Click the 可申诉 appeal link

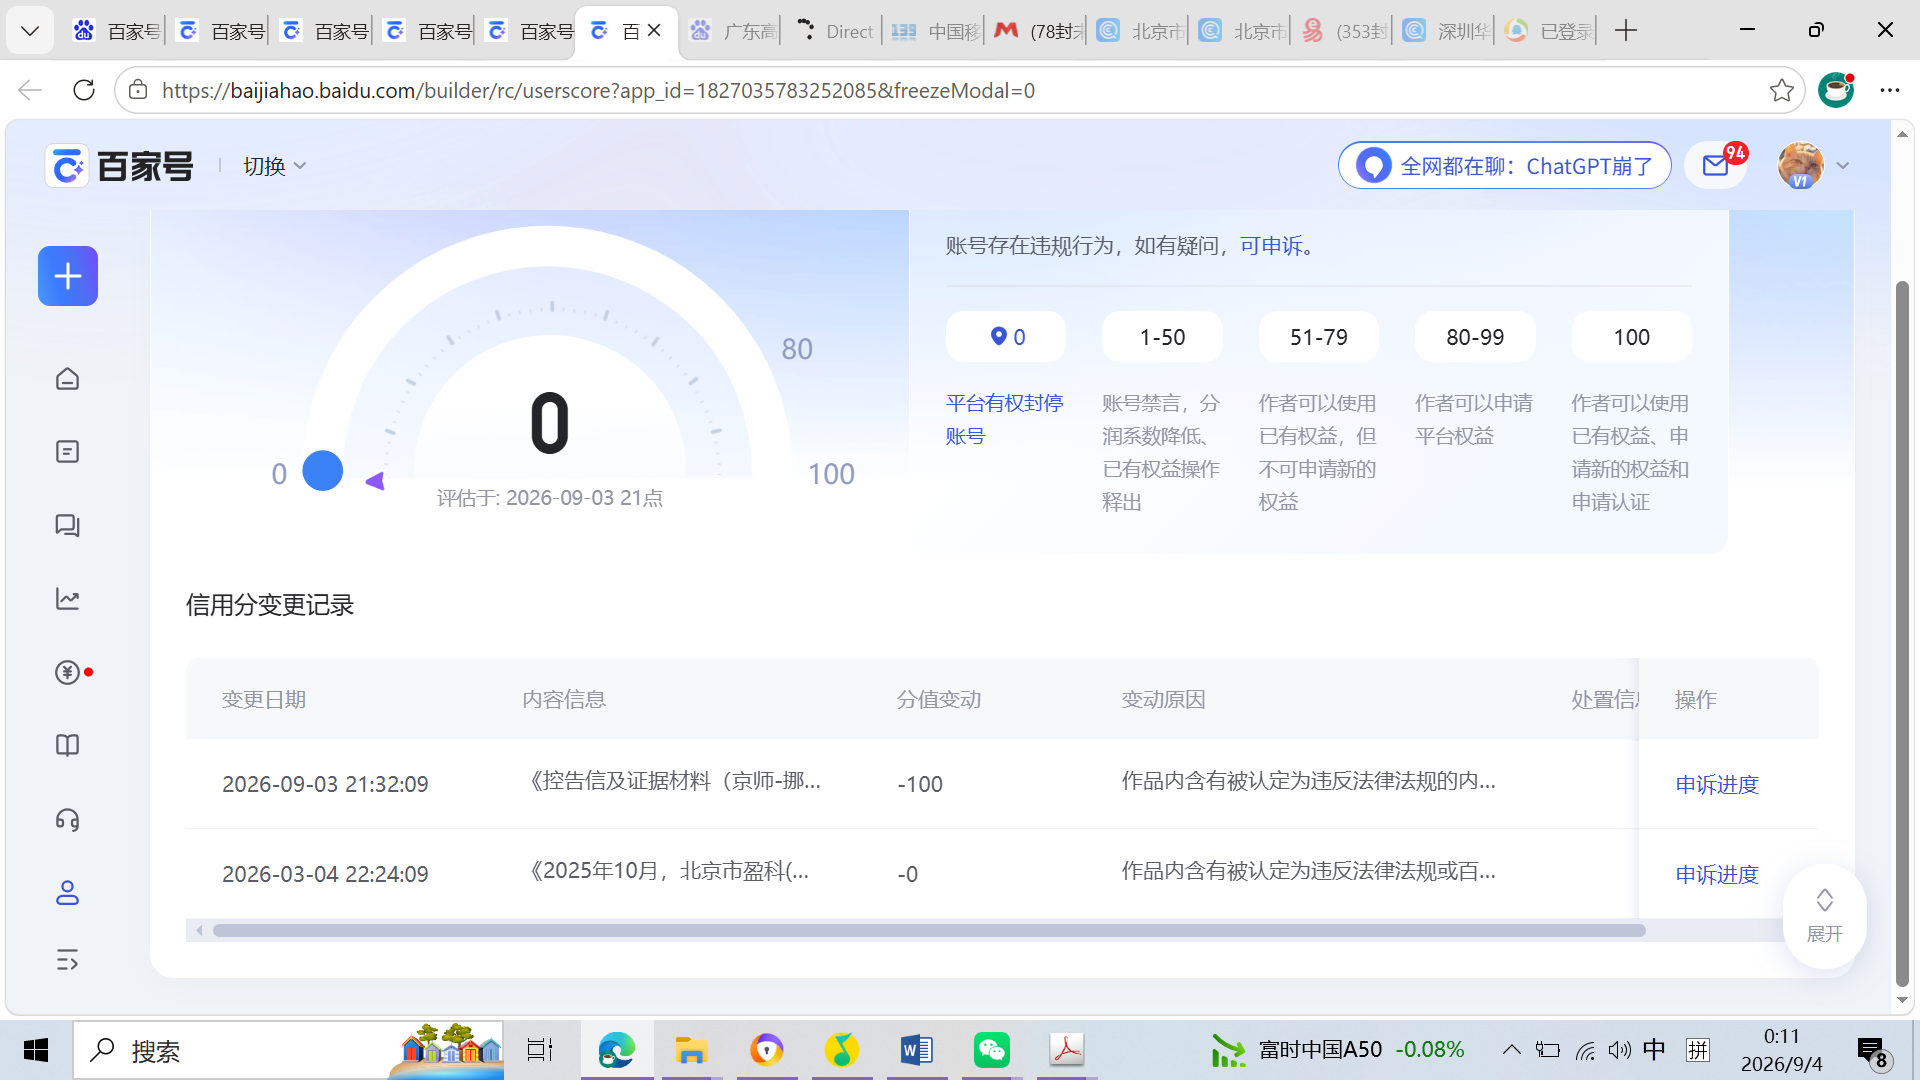click(x=1271, y=246)
